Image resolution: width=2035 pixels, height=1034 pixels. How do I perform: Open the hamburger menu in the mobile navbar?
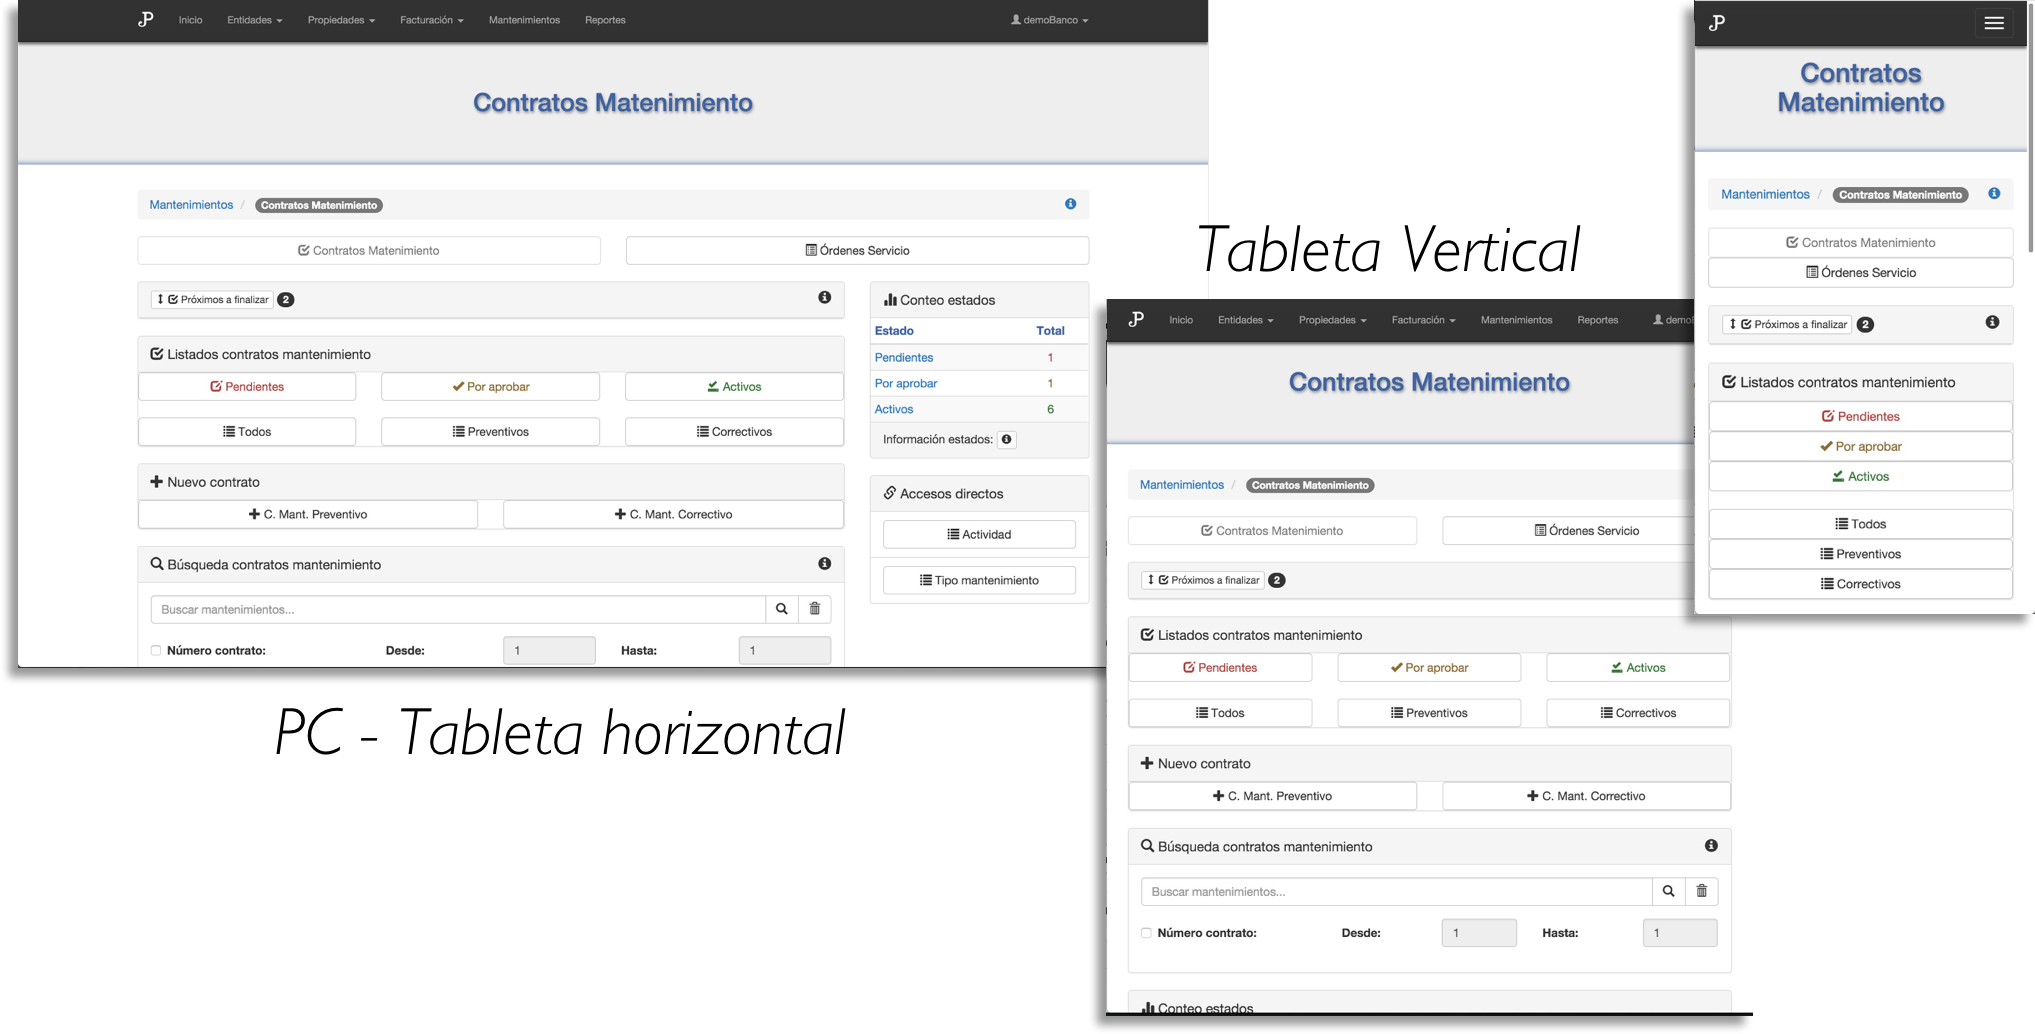coord(1993,23)
